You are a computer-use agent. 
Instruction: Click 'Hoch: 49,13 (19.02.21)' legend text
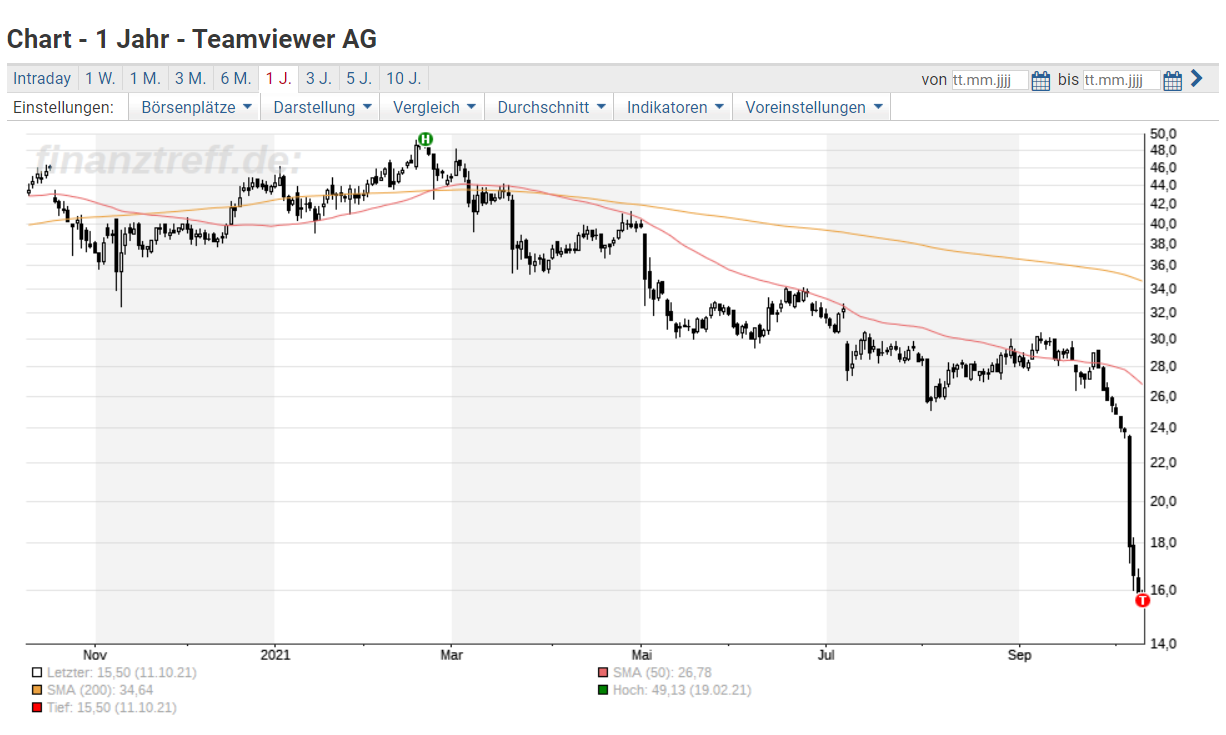(682, 690)
